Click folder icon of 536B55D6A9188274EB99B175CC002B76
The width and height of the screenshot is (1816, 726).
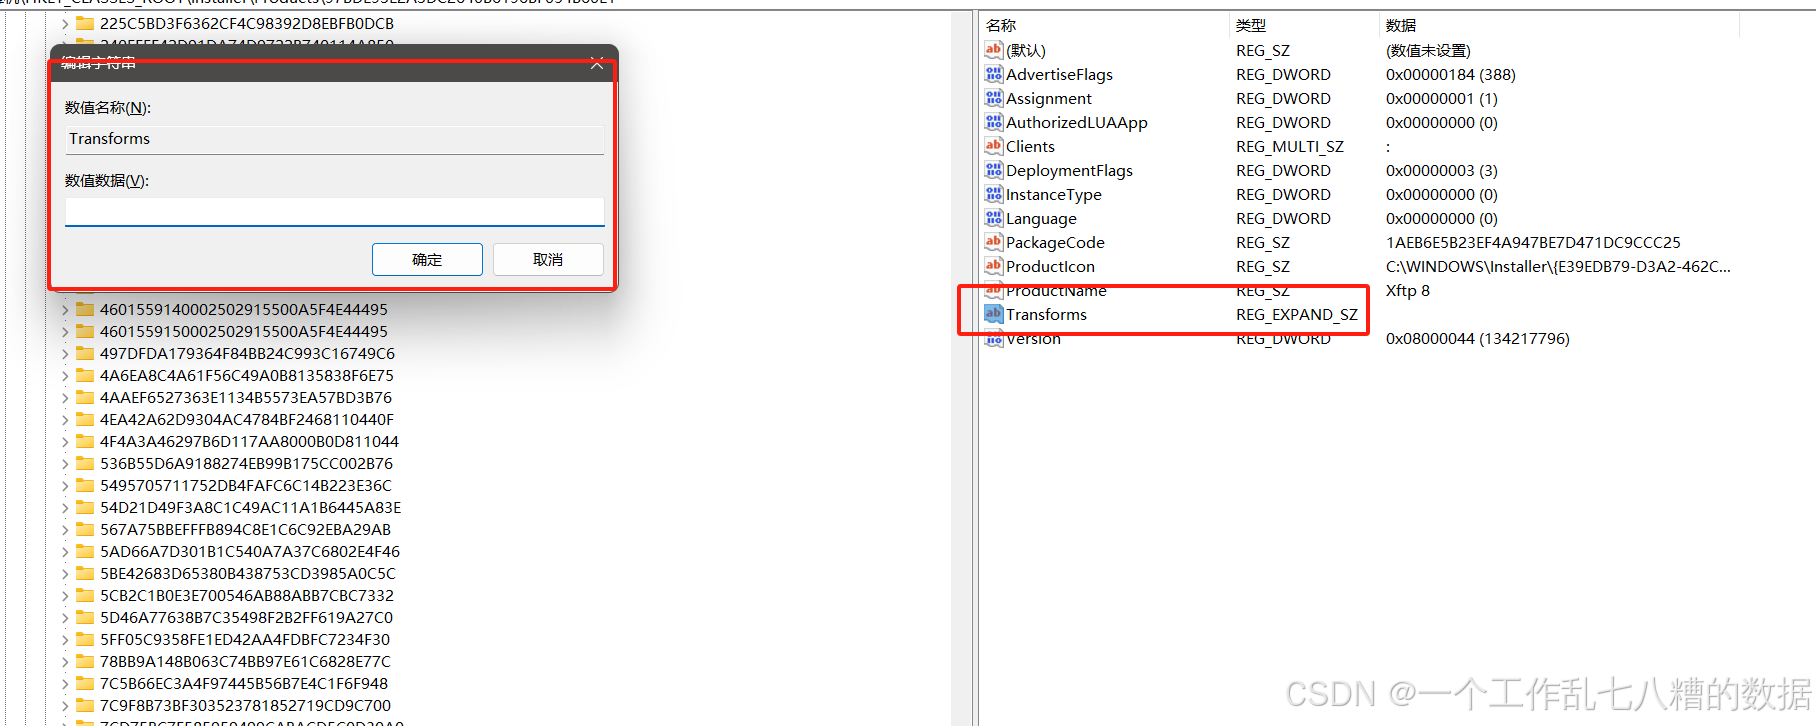click(x=85, y=463)
